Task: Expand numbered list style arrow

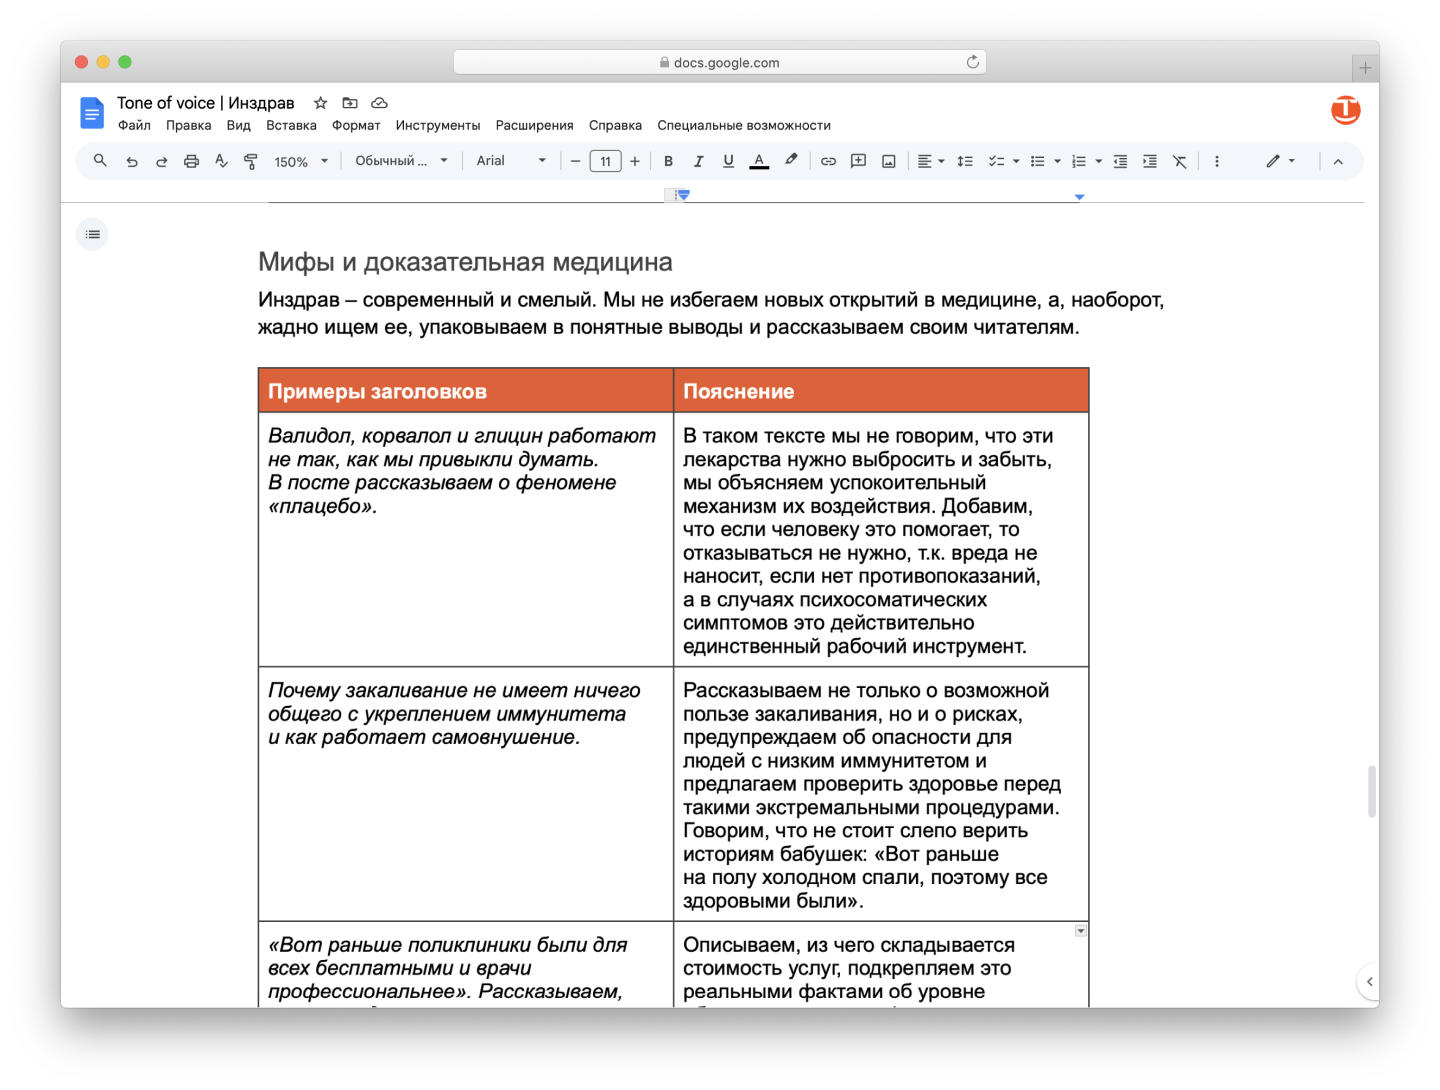Action: pos(1098,161)
